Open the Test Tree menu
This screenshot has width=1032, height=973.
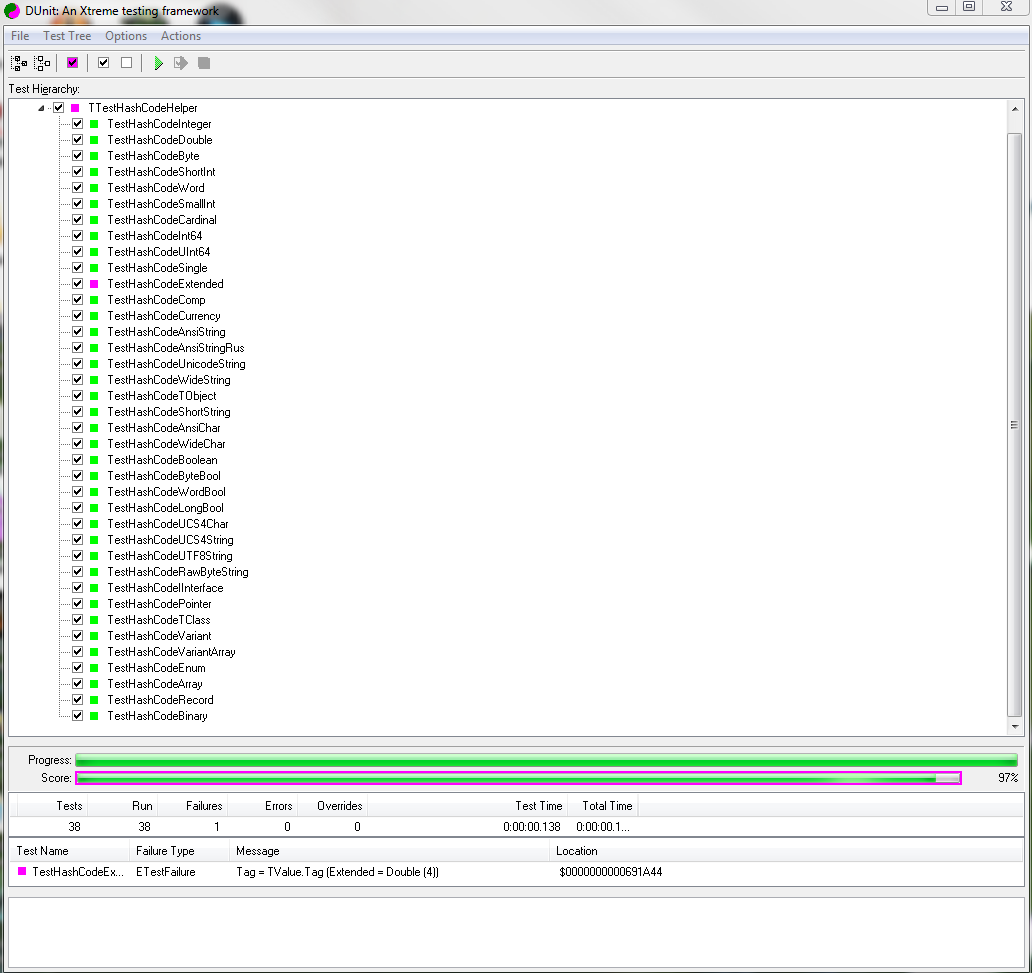point(67,36)
